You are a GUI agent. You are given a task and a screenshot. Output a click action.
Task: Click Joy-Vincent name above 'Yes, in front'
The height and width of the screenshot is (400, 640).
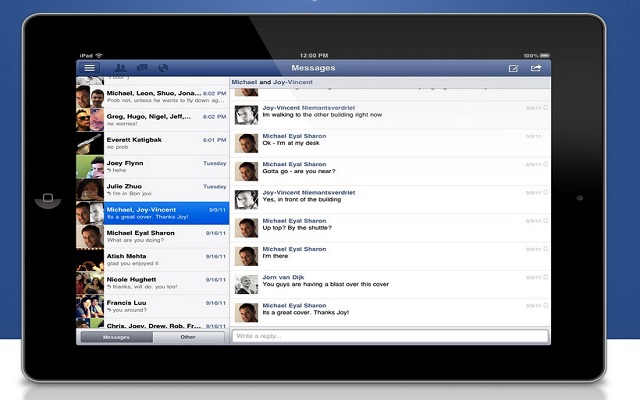coord(309,192)
